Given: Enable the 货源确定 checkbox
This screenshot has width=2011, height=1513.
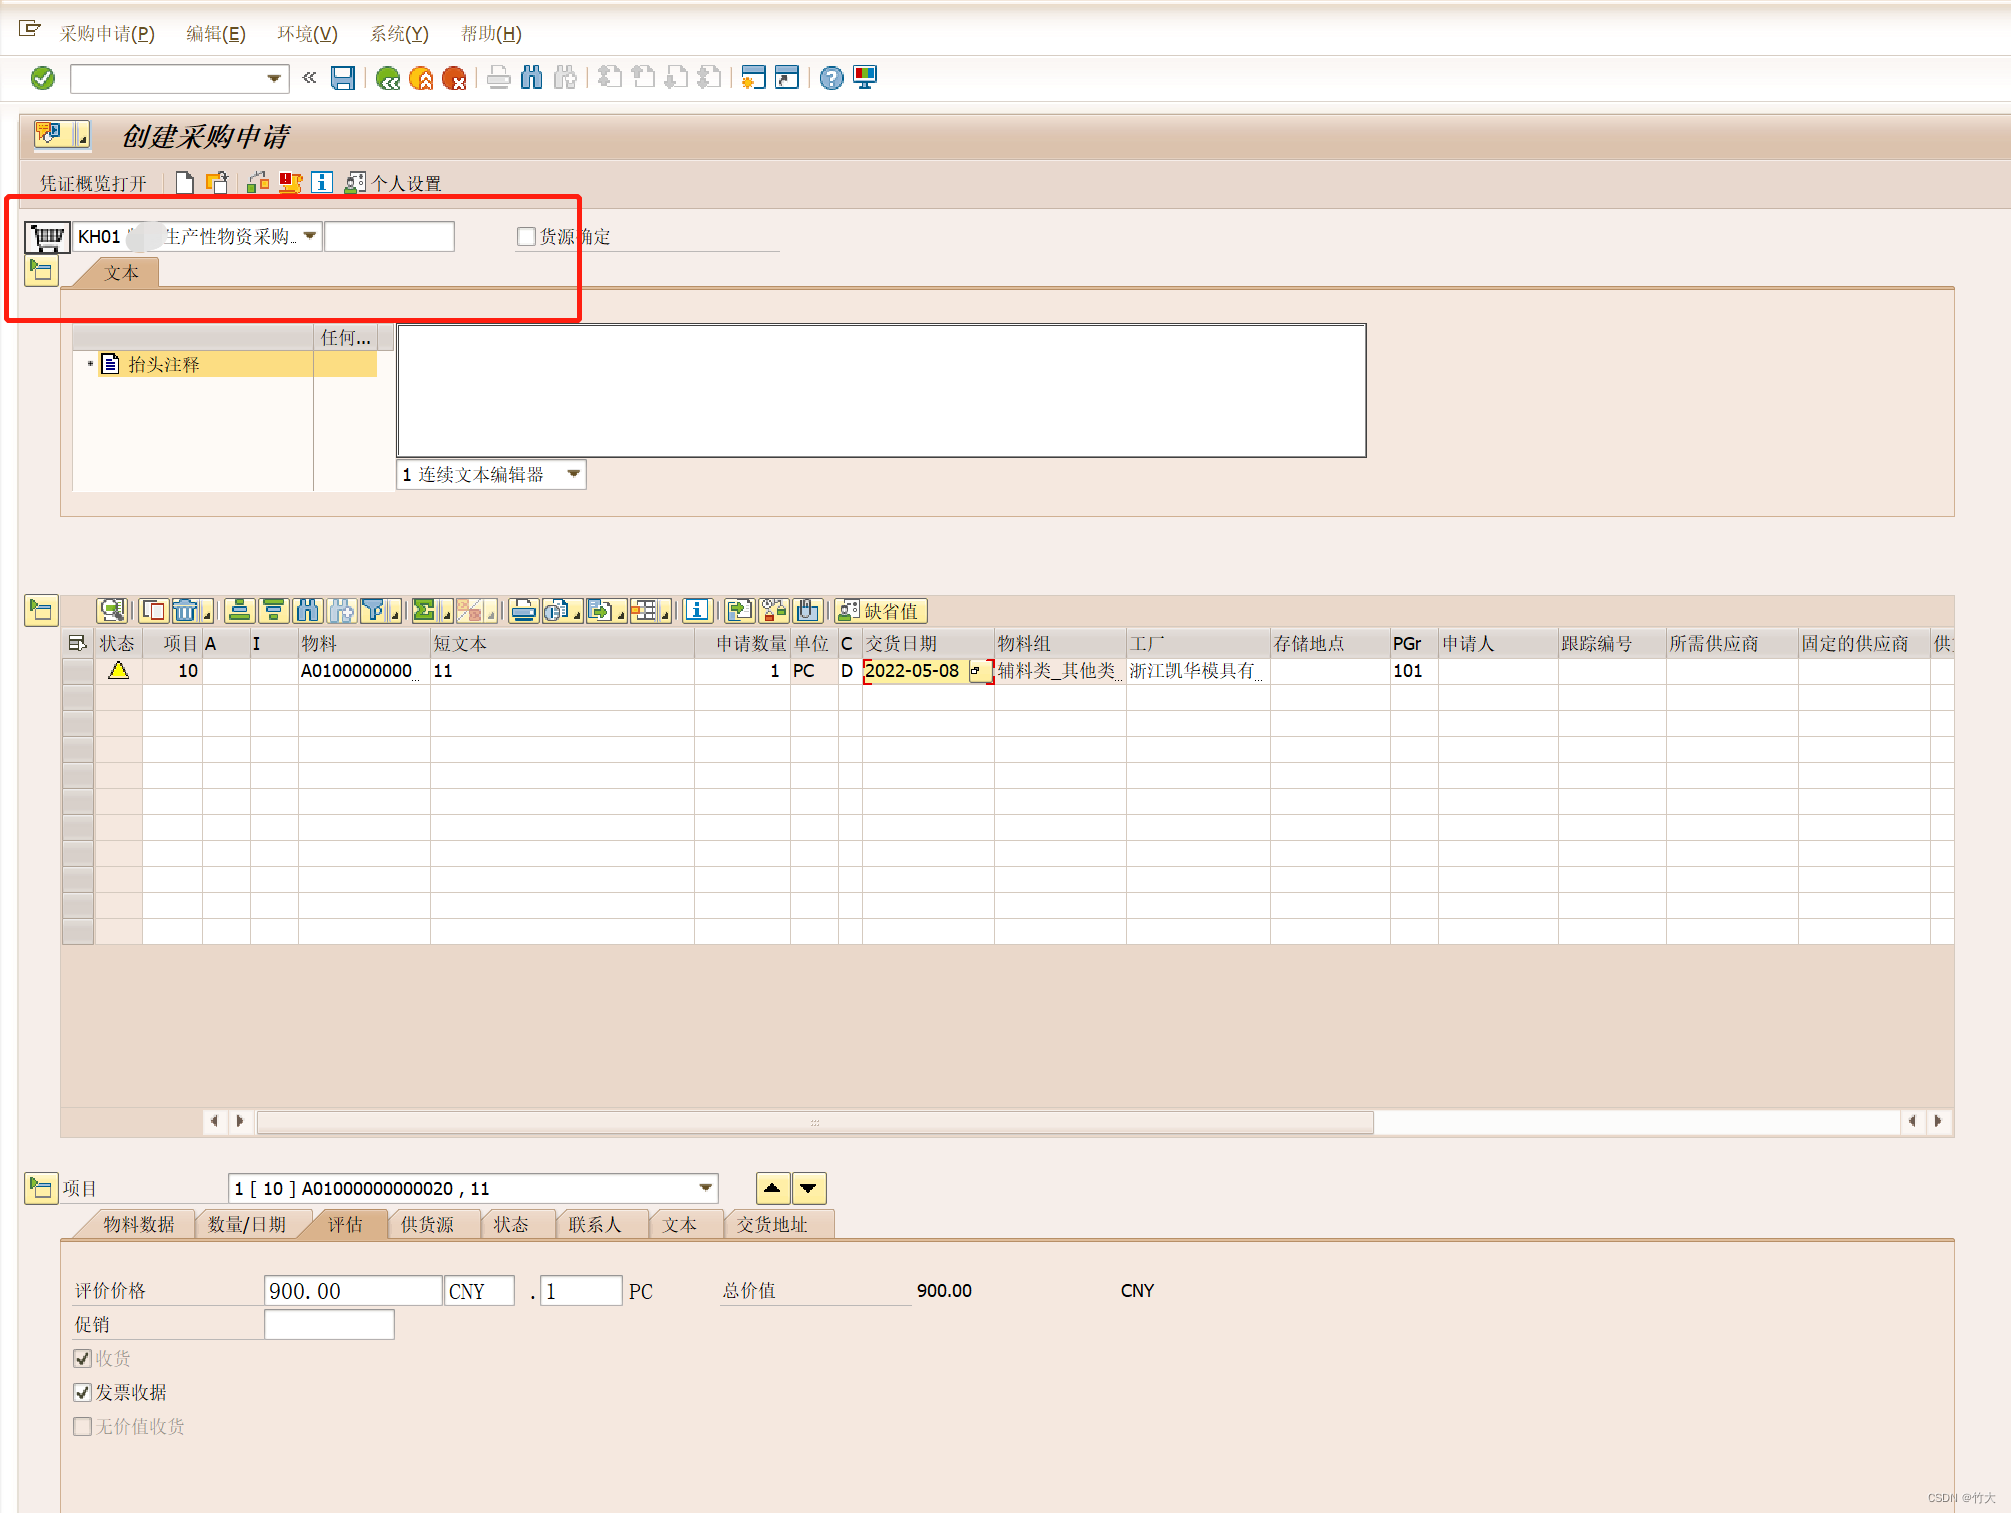Looking at the screenshot, I should tap(526, 237).
